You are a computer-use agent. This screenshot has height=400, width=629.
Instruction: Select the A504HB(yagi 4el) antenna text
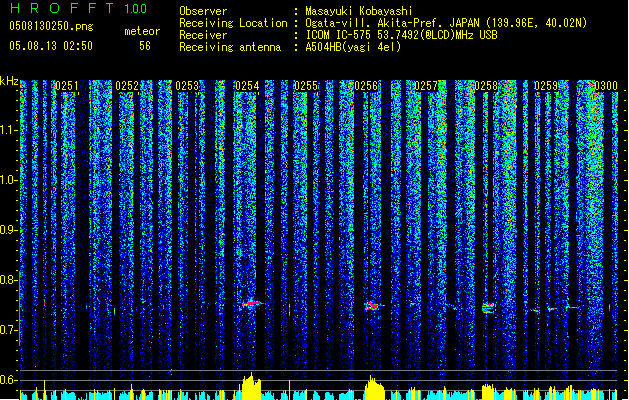click(353, 47)
